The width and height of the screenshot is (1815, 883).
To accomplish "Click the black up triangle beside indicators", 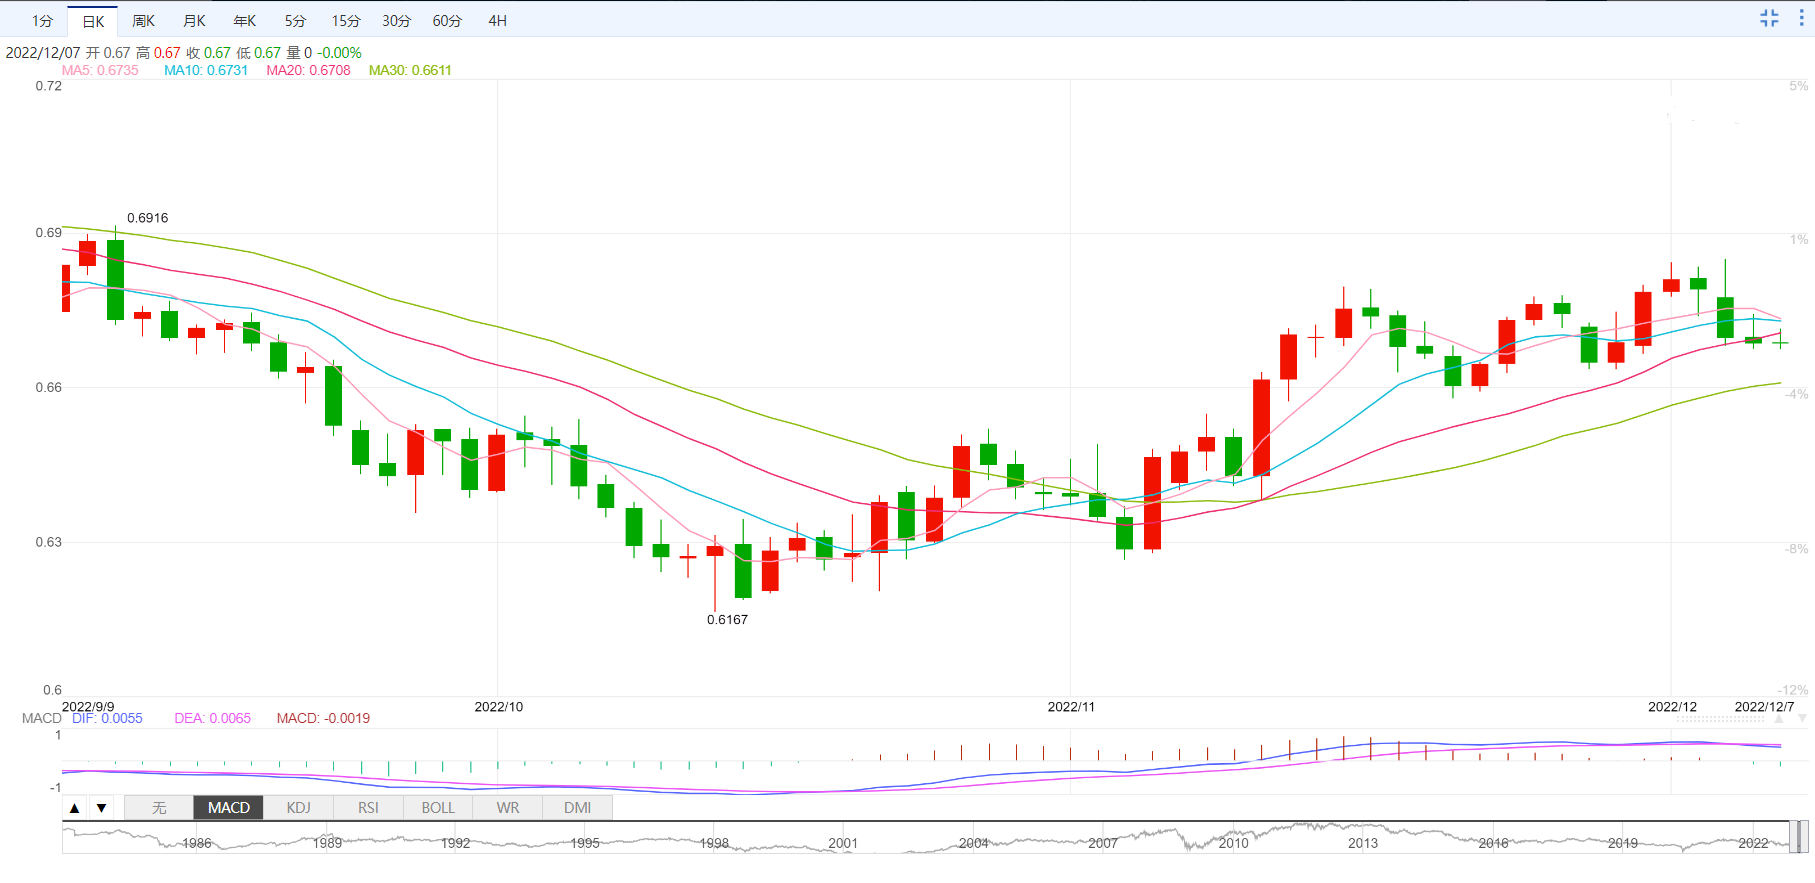I will click(75, 808).
